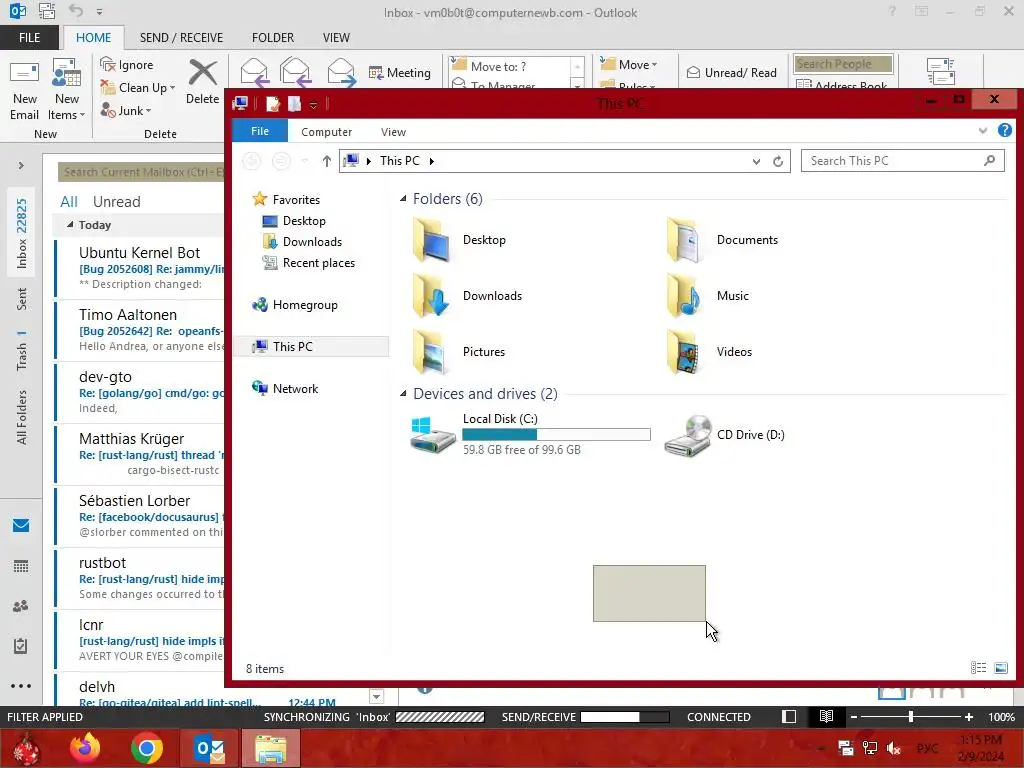Switch to Outlook Mail view icon
The image size is (1024, 768).
[x=21, y=526]
